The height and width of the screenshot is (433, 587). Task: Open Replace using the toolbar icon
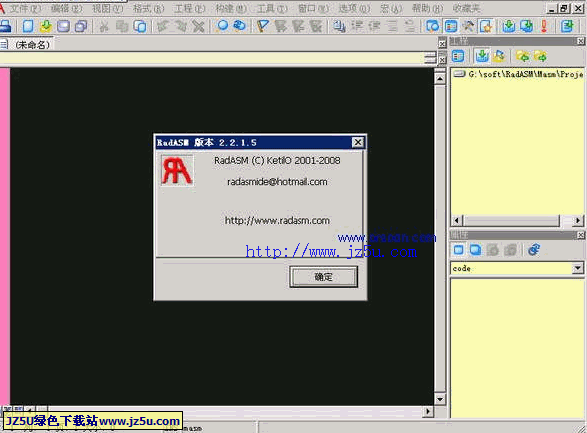pos(240,26)
